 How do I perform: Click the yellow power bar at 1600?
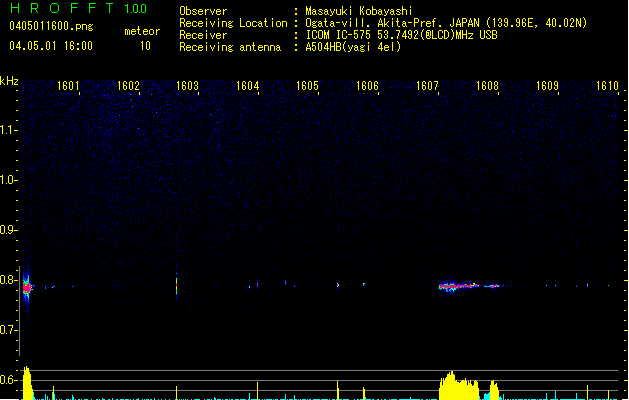click(x=27, y=383)
